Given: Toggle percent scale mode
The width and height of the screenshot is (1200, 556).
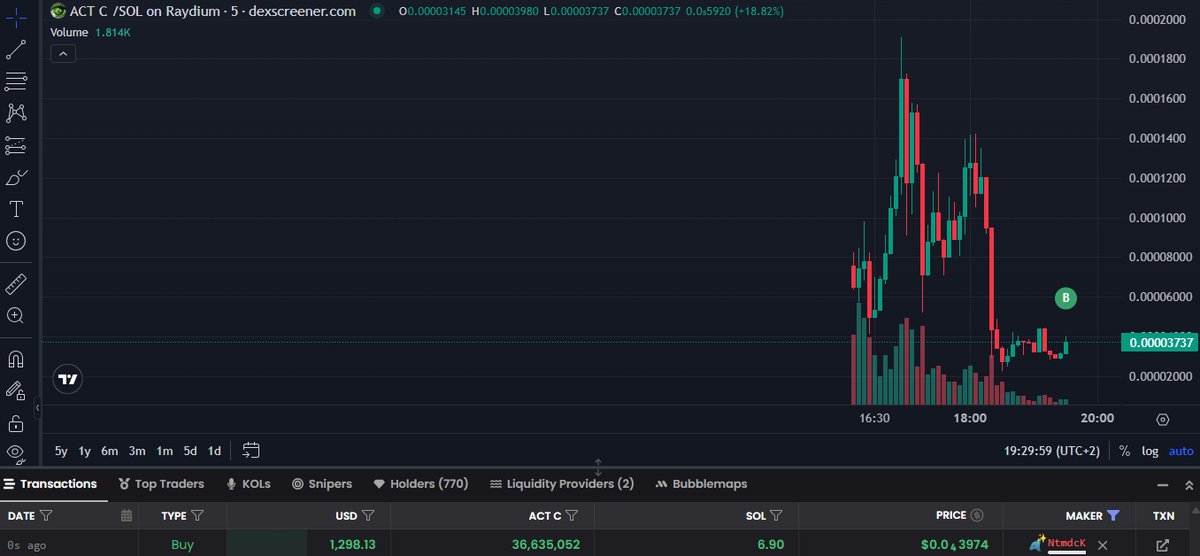Looking at the screenshot, I should click(x=1125, y=451).
